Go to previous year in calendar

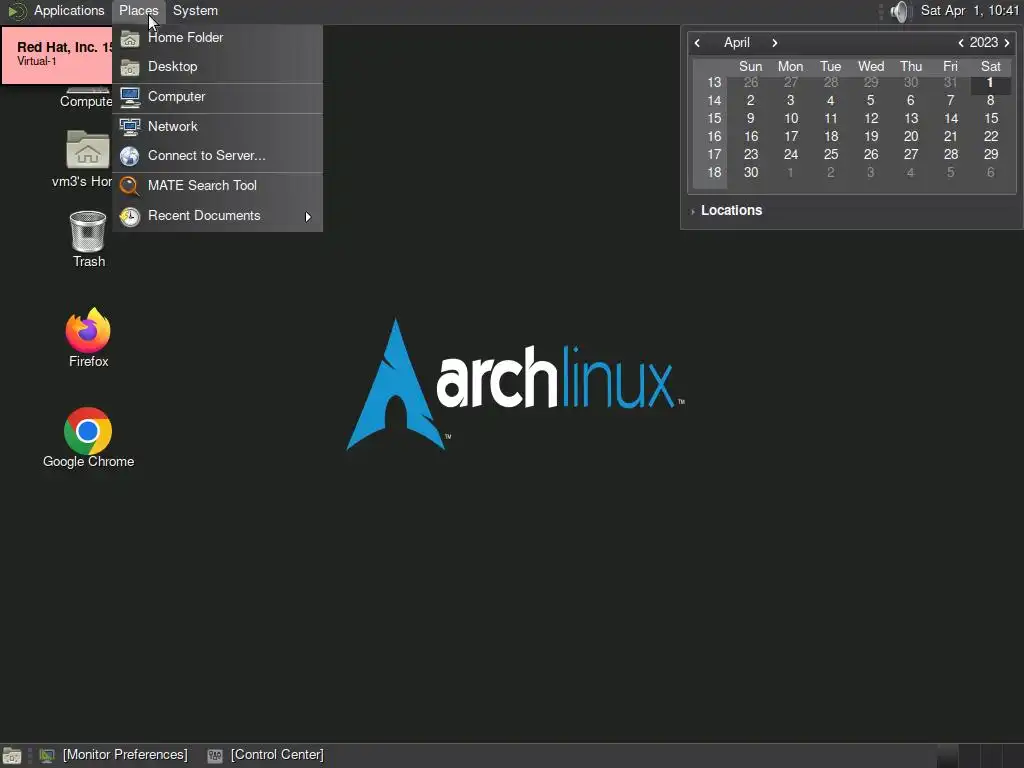961,43
